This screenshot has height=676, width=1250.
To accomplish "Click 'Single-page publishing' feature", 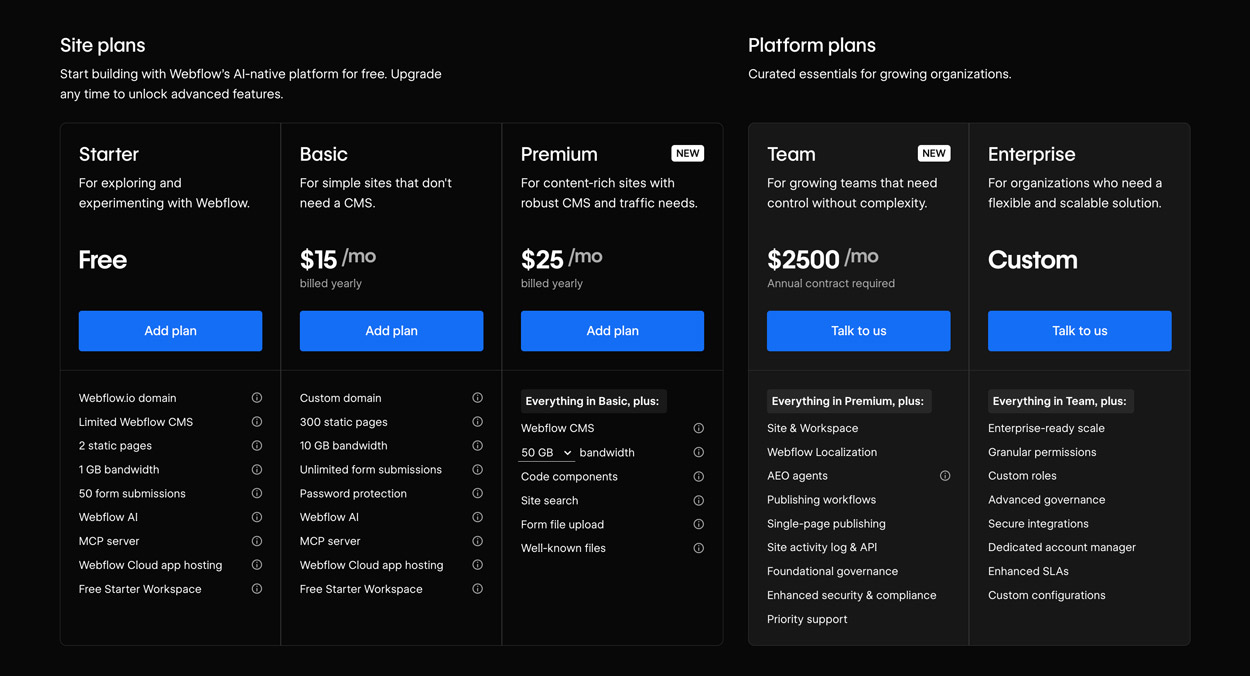I will (826, 524).
